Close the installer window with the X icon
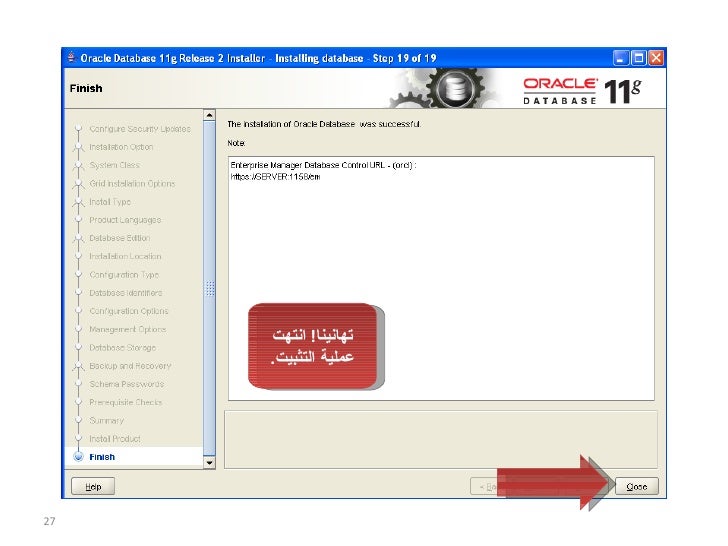This screenshot has width=728, height=546. pyautogui.click(x=656, y=58)
